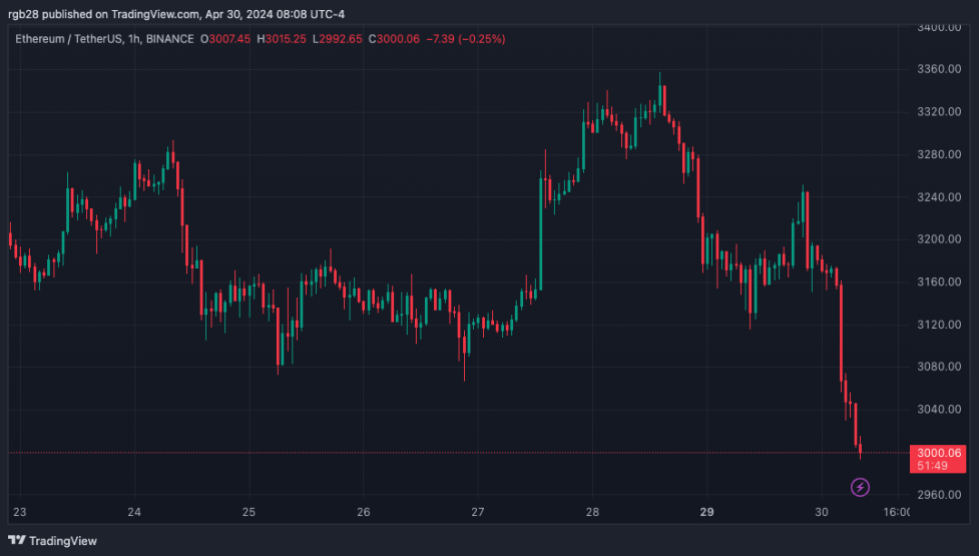
Task: Click the purple lightning bolt icon
Action: coord(860,487)
